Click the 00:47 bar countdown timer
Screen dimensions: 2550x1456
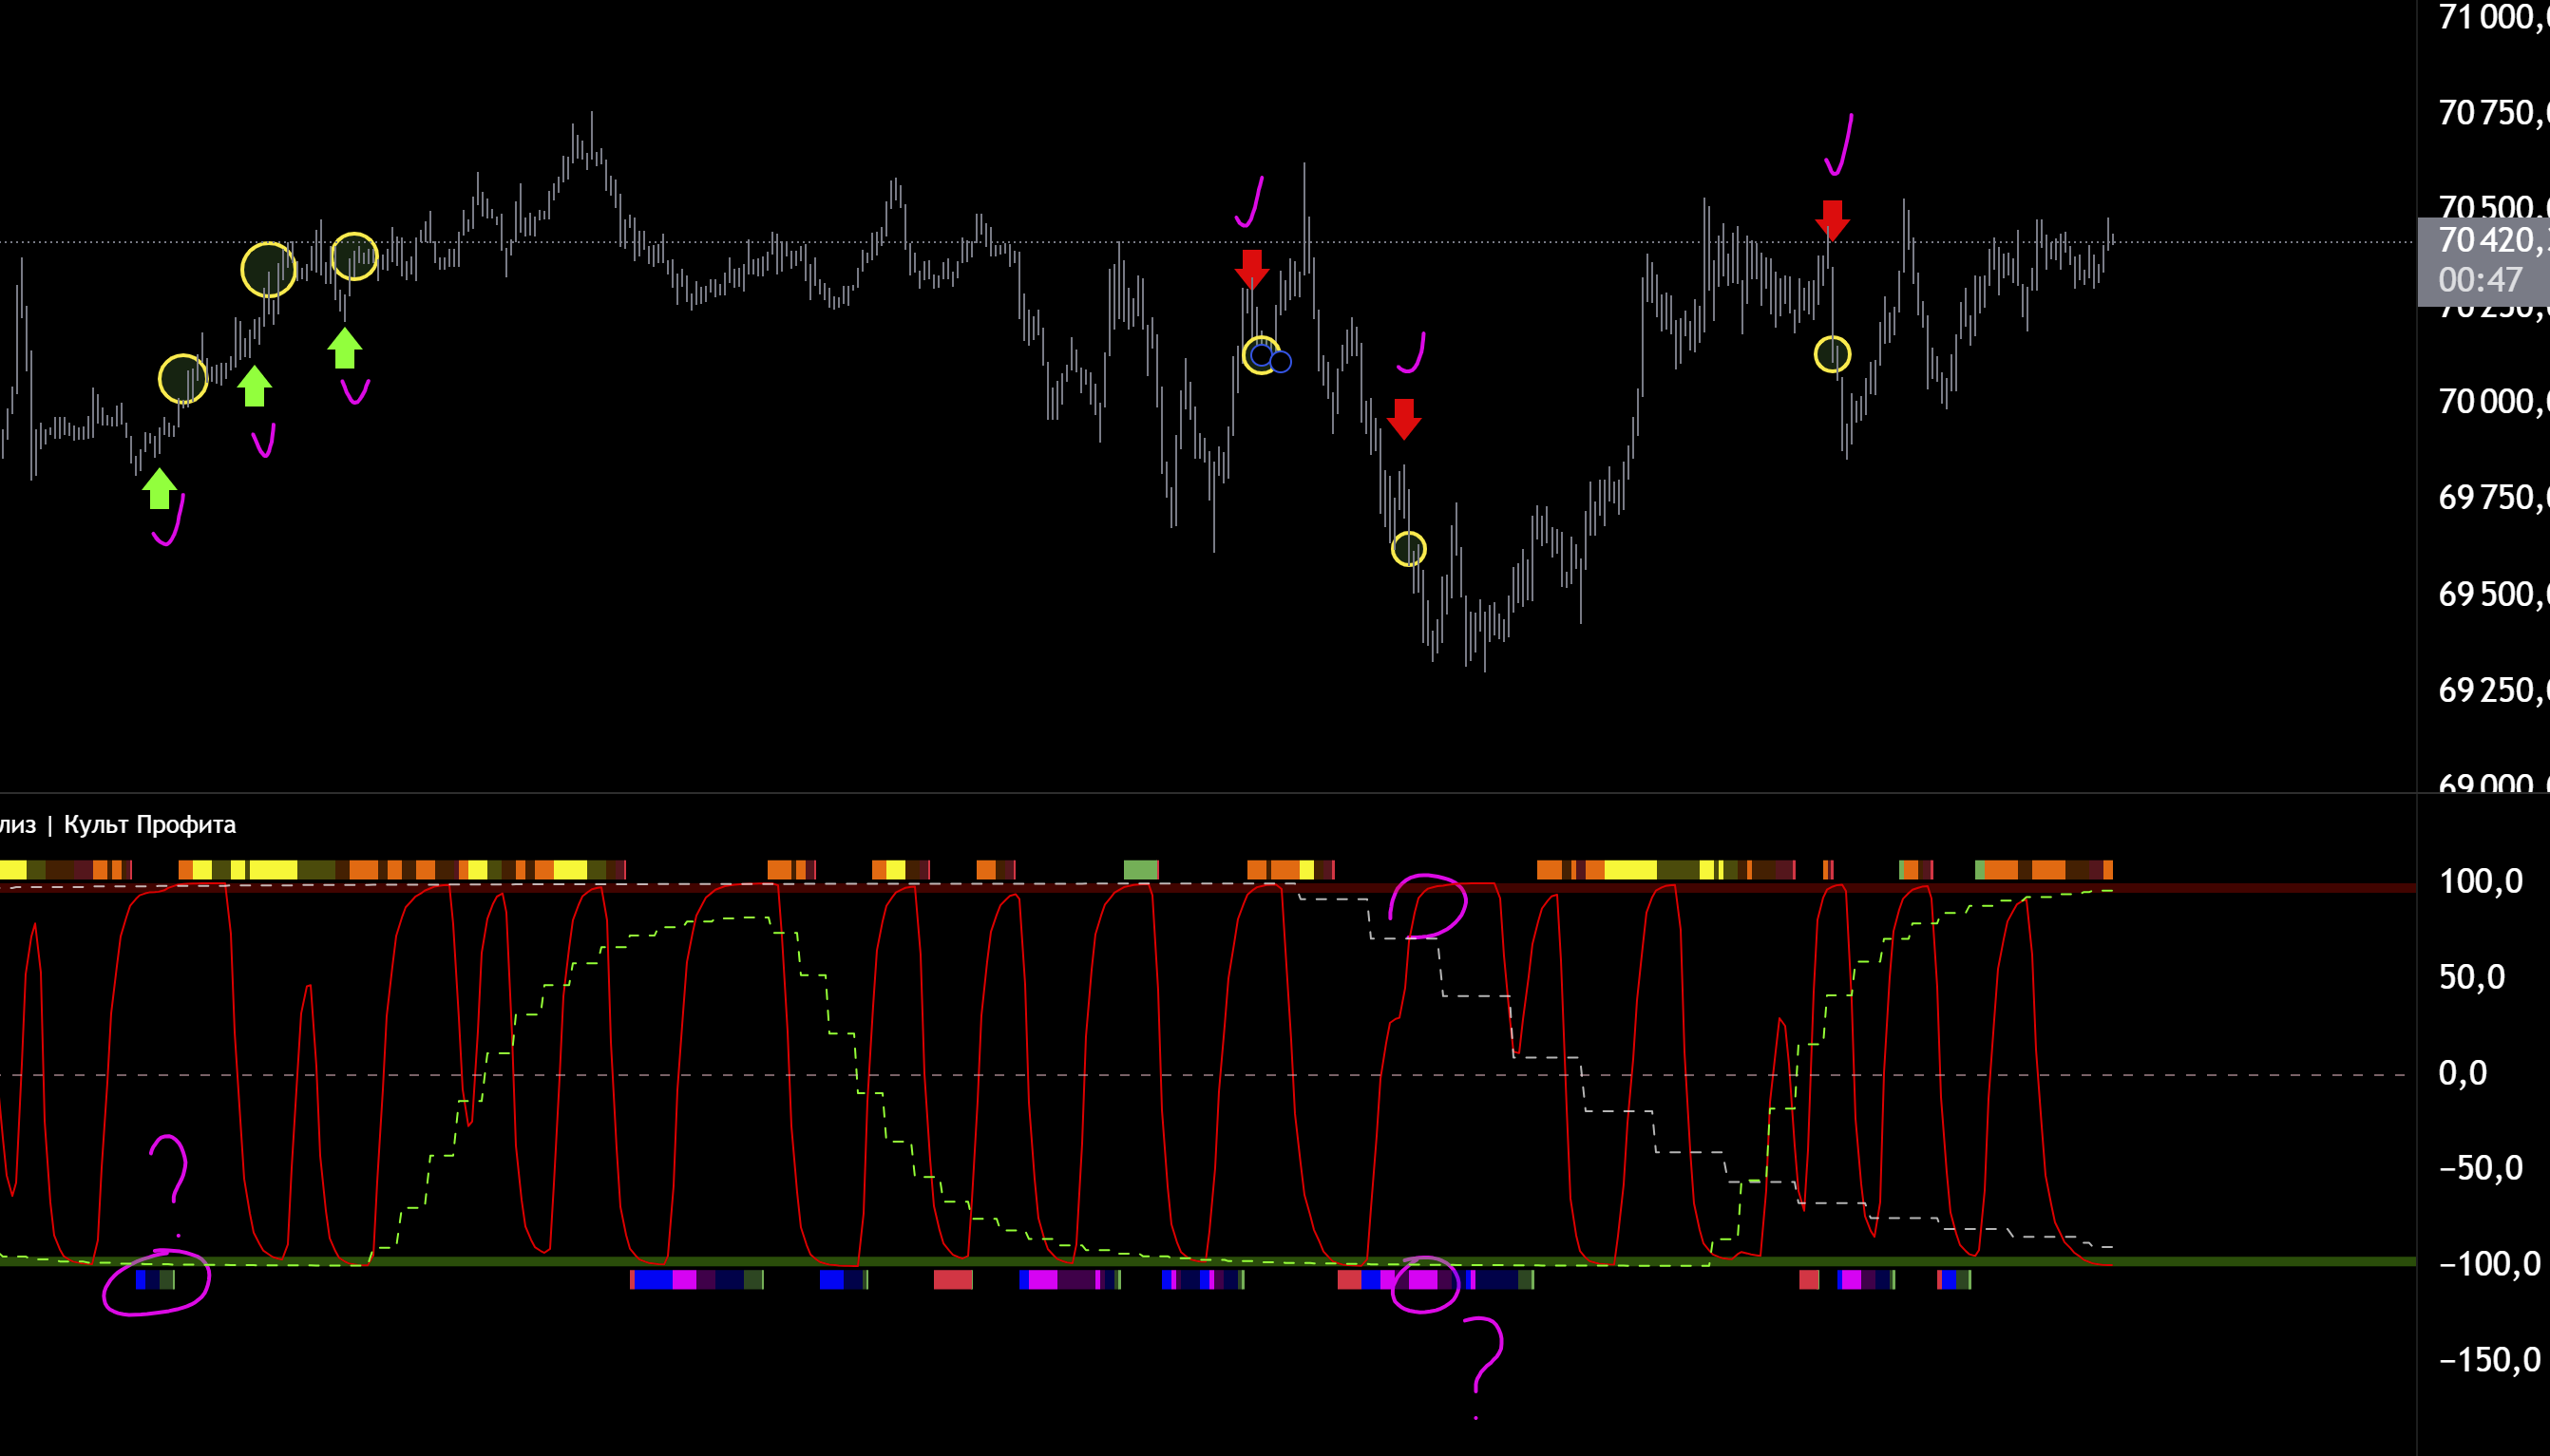[x=2479, y=280]
